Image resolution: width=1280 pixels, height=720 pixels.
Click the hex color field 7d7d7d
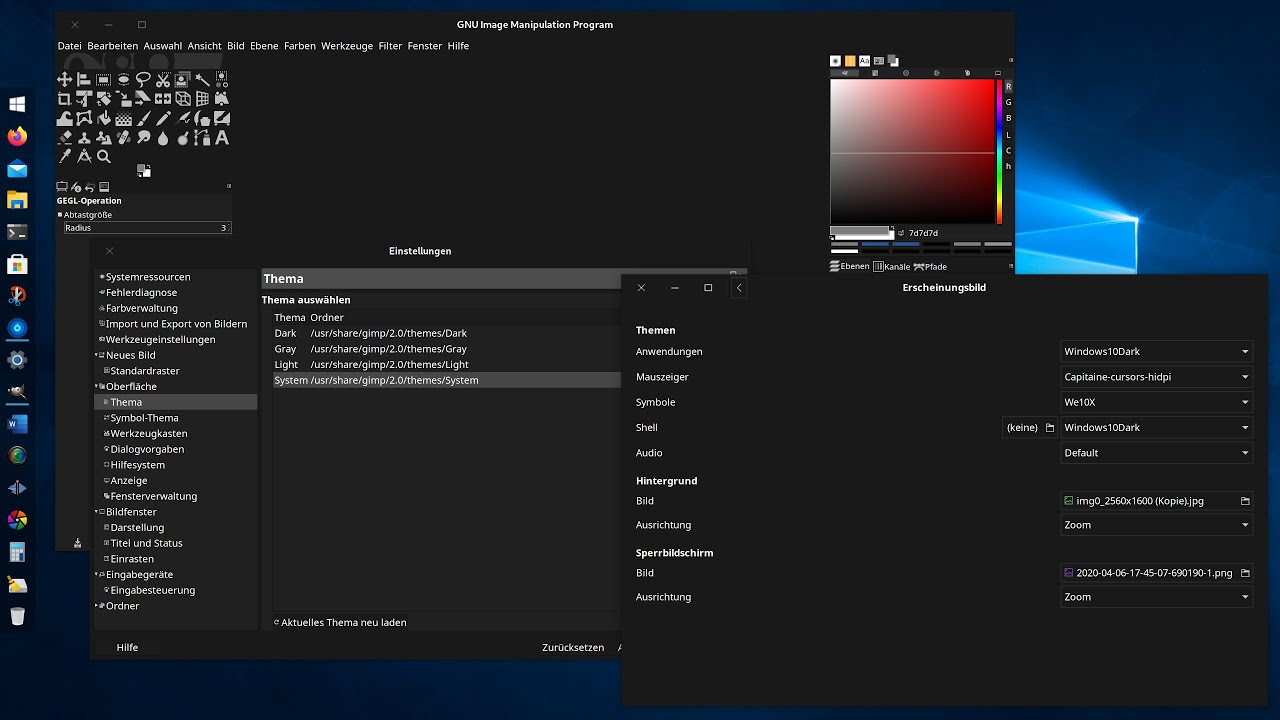coord(922,233)
